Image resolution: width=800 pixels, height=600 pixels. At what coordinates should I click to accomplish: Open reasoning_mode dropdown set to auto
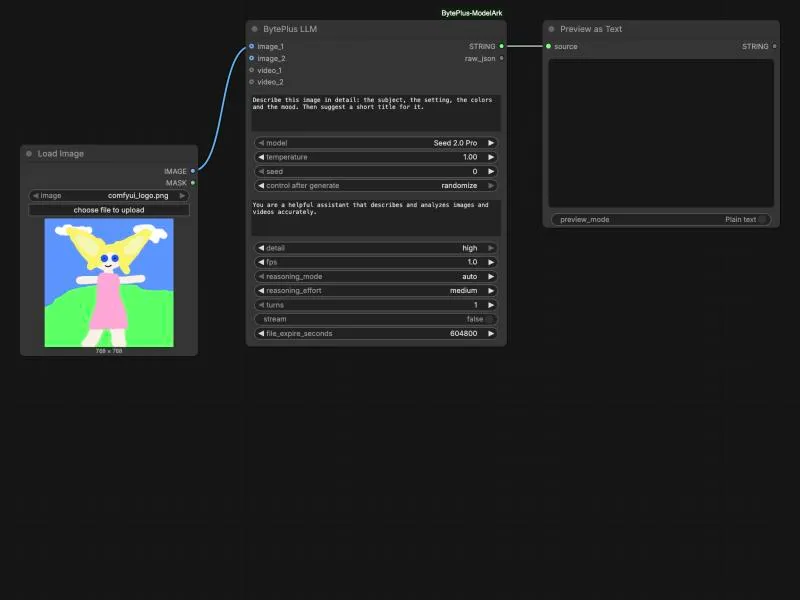tap(376, 277)
